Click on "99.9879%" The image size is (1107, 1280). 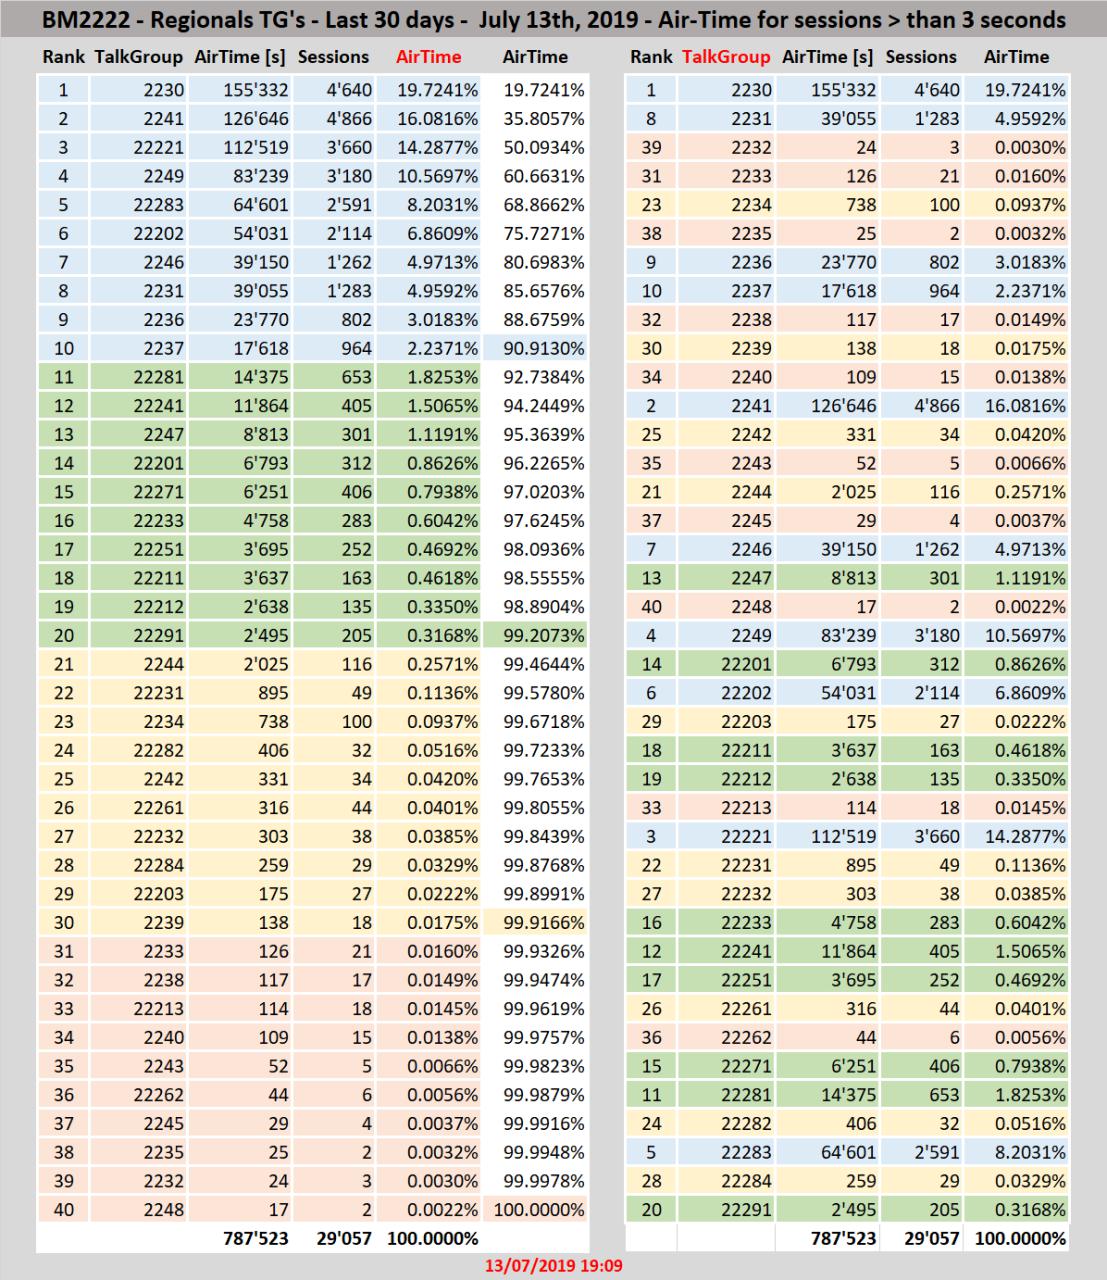click(536, 1095)
